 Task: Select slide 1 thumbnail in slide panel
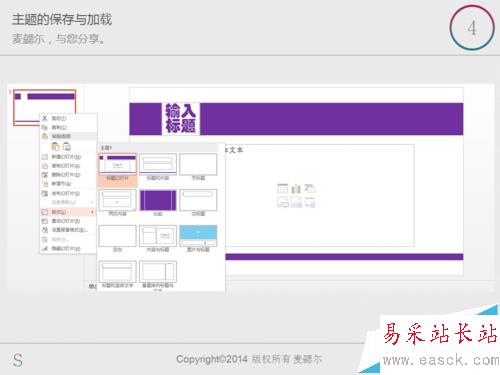click(x=45, y=107)
